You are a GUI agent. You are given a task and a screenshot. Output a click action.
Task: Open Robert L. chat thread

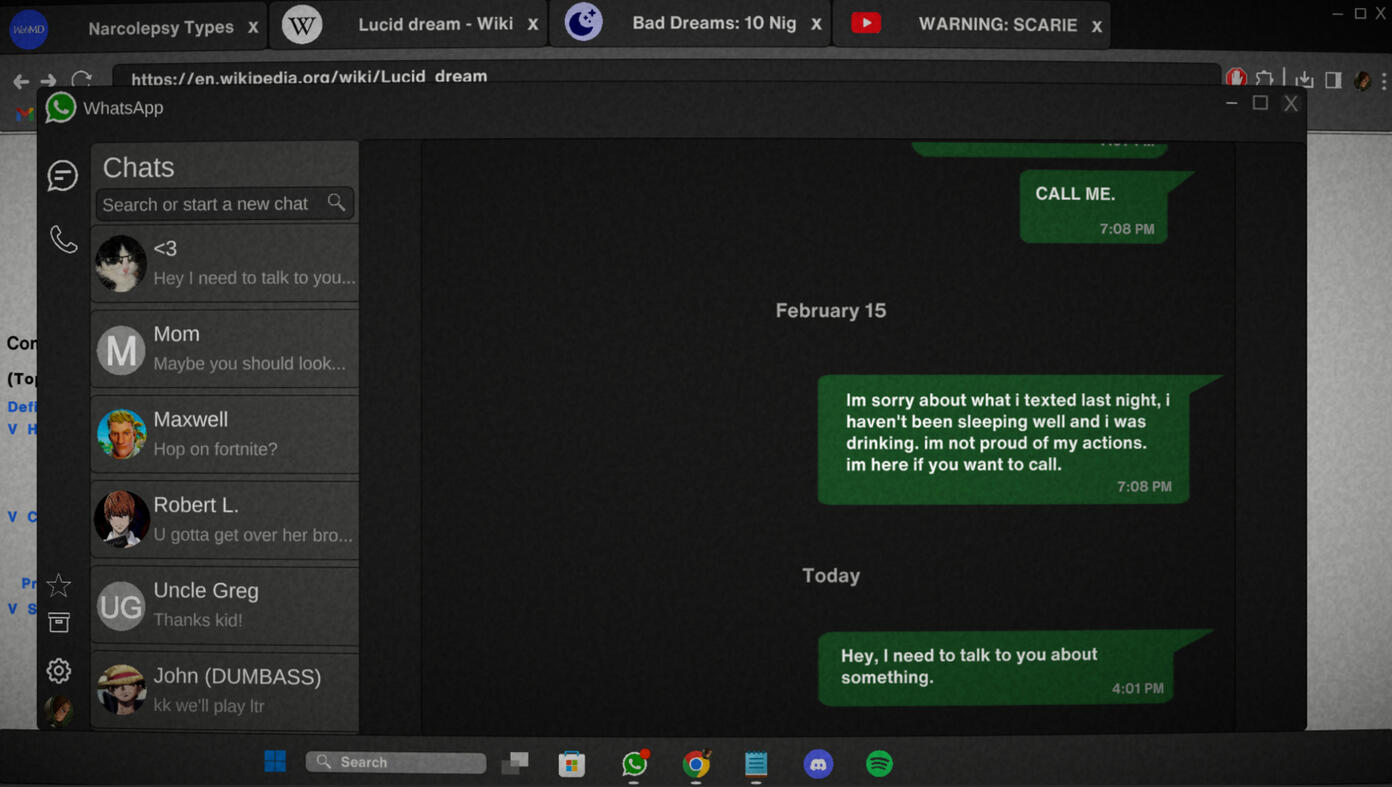tap(225, 520)
